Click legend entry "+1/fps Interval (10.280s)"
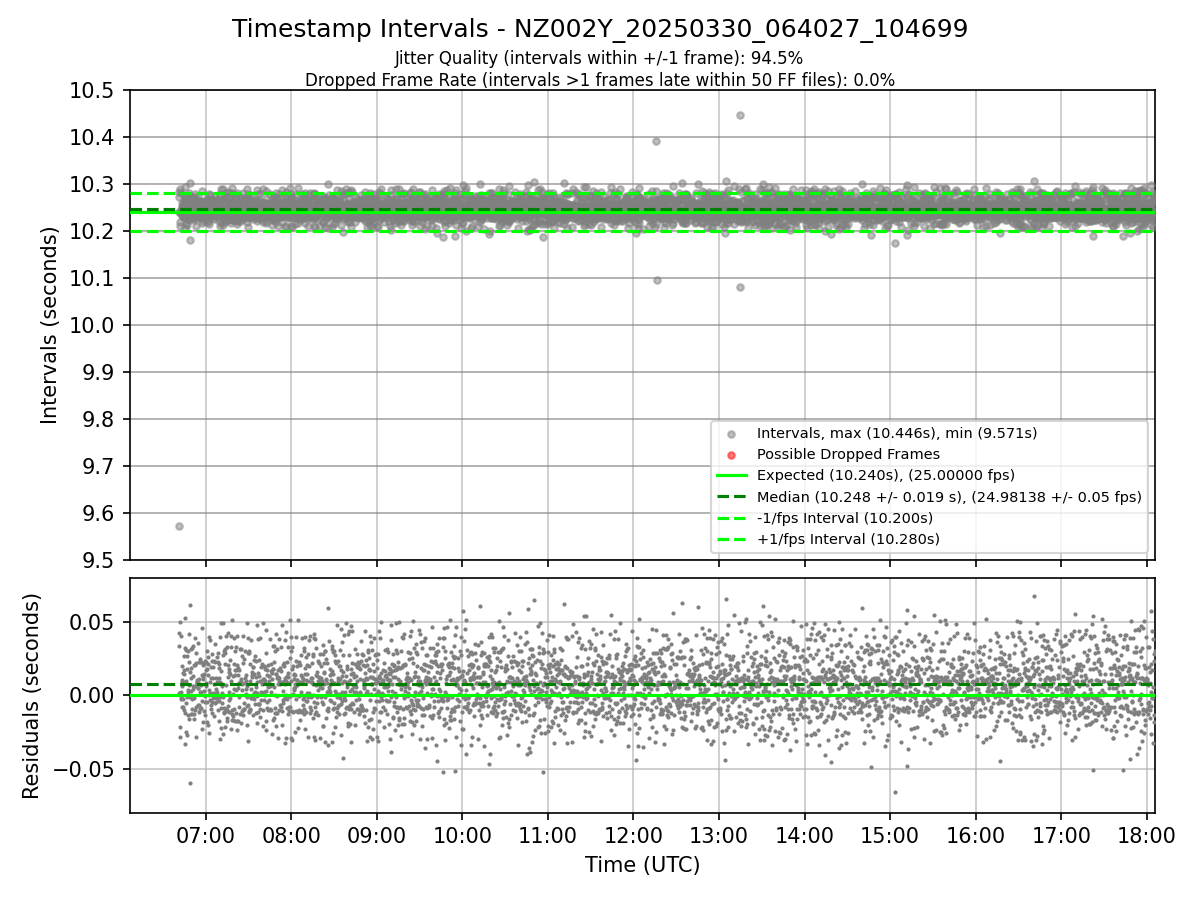 coord(848,539)
